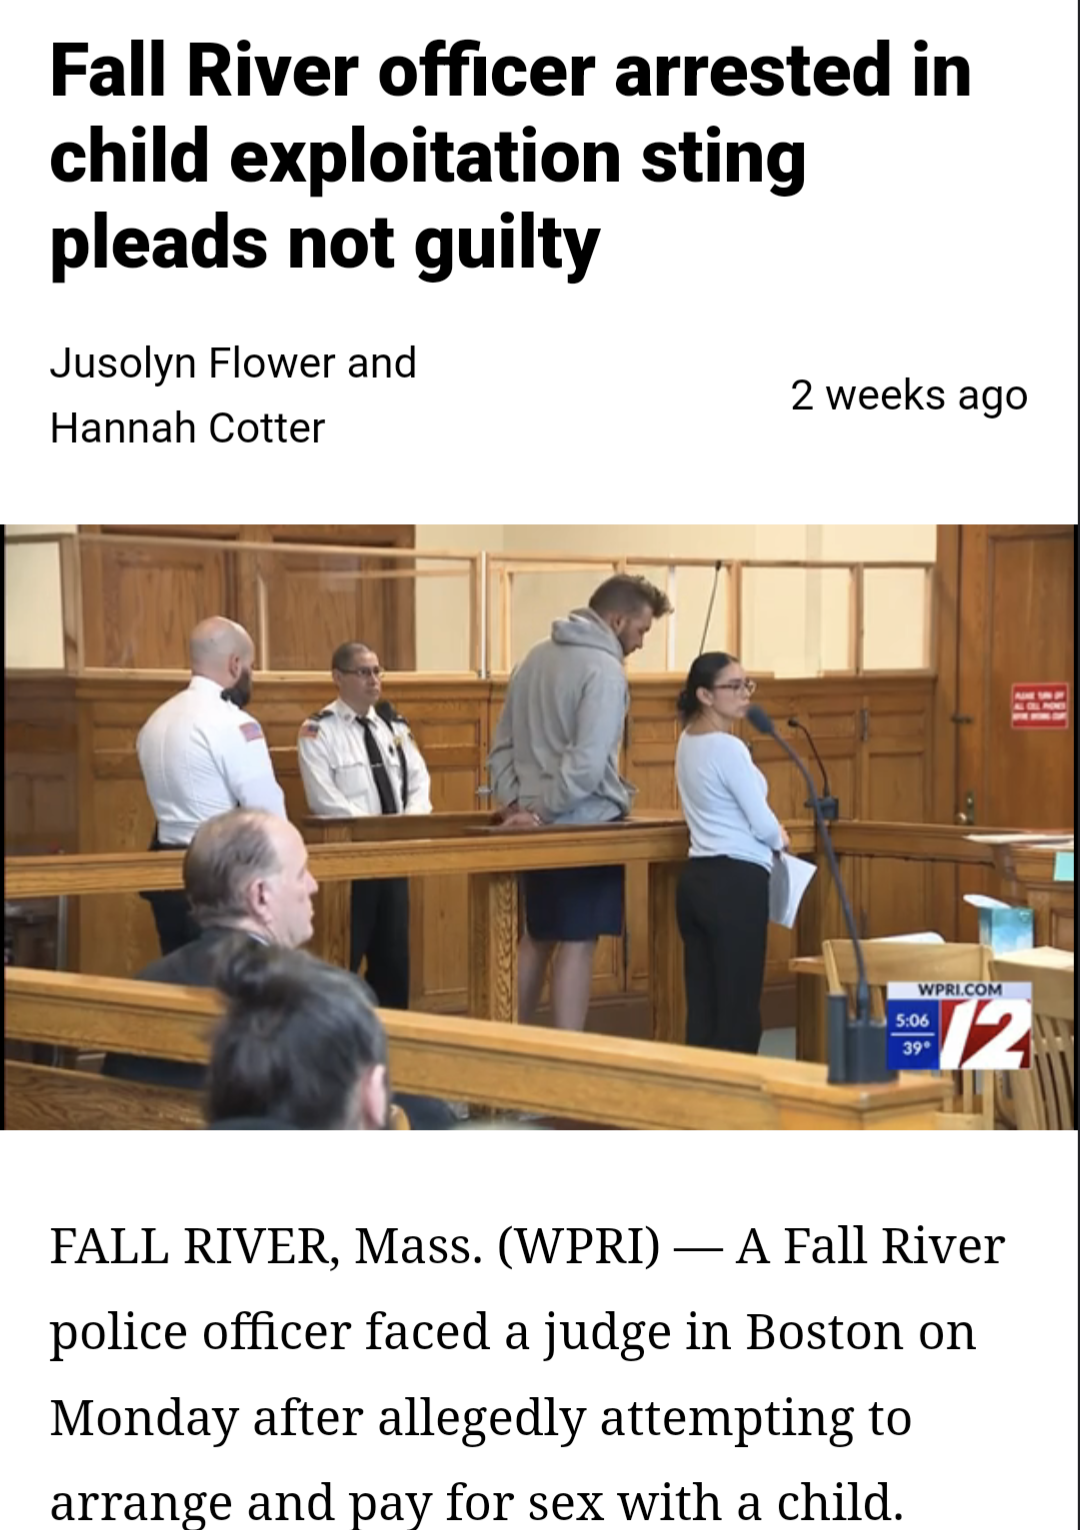Click the '(WPRI)' text in the paragraph
Screen dimensions: 1080x1530
578,1247
